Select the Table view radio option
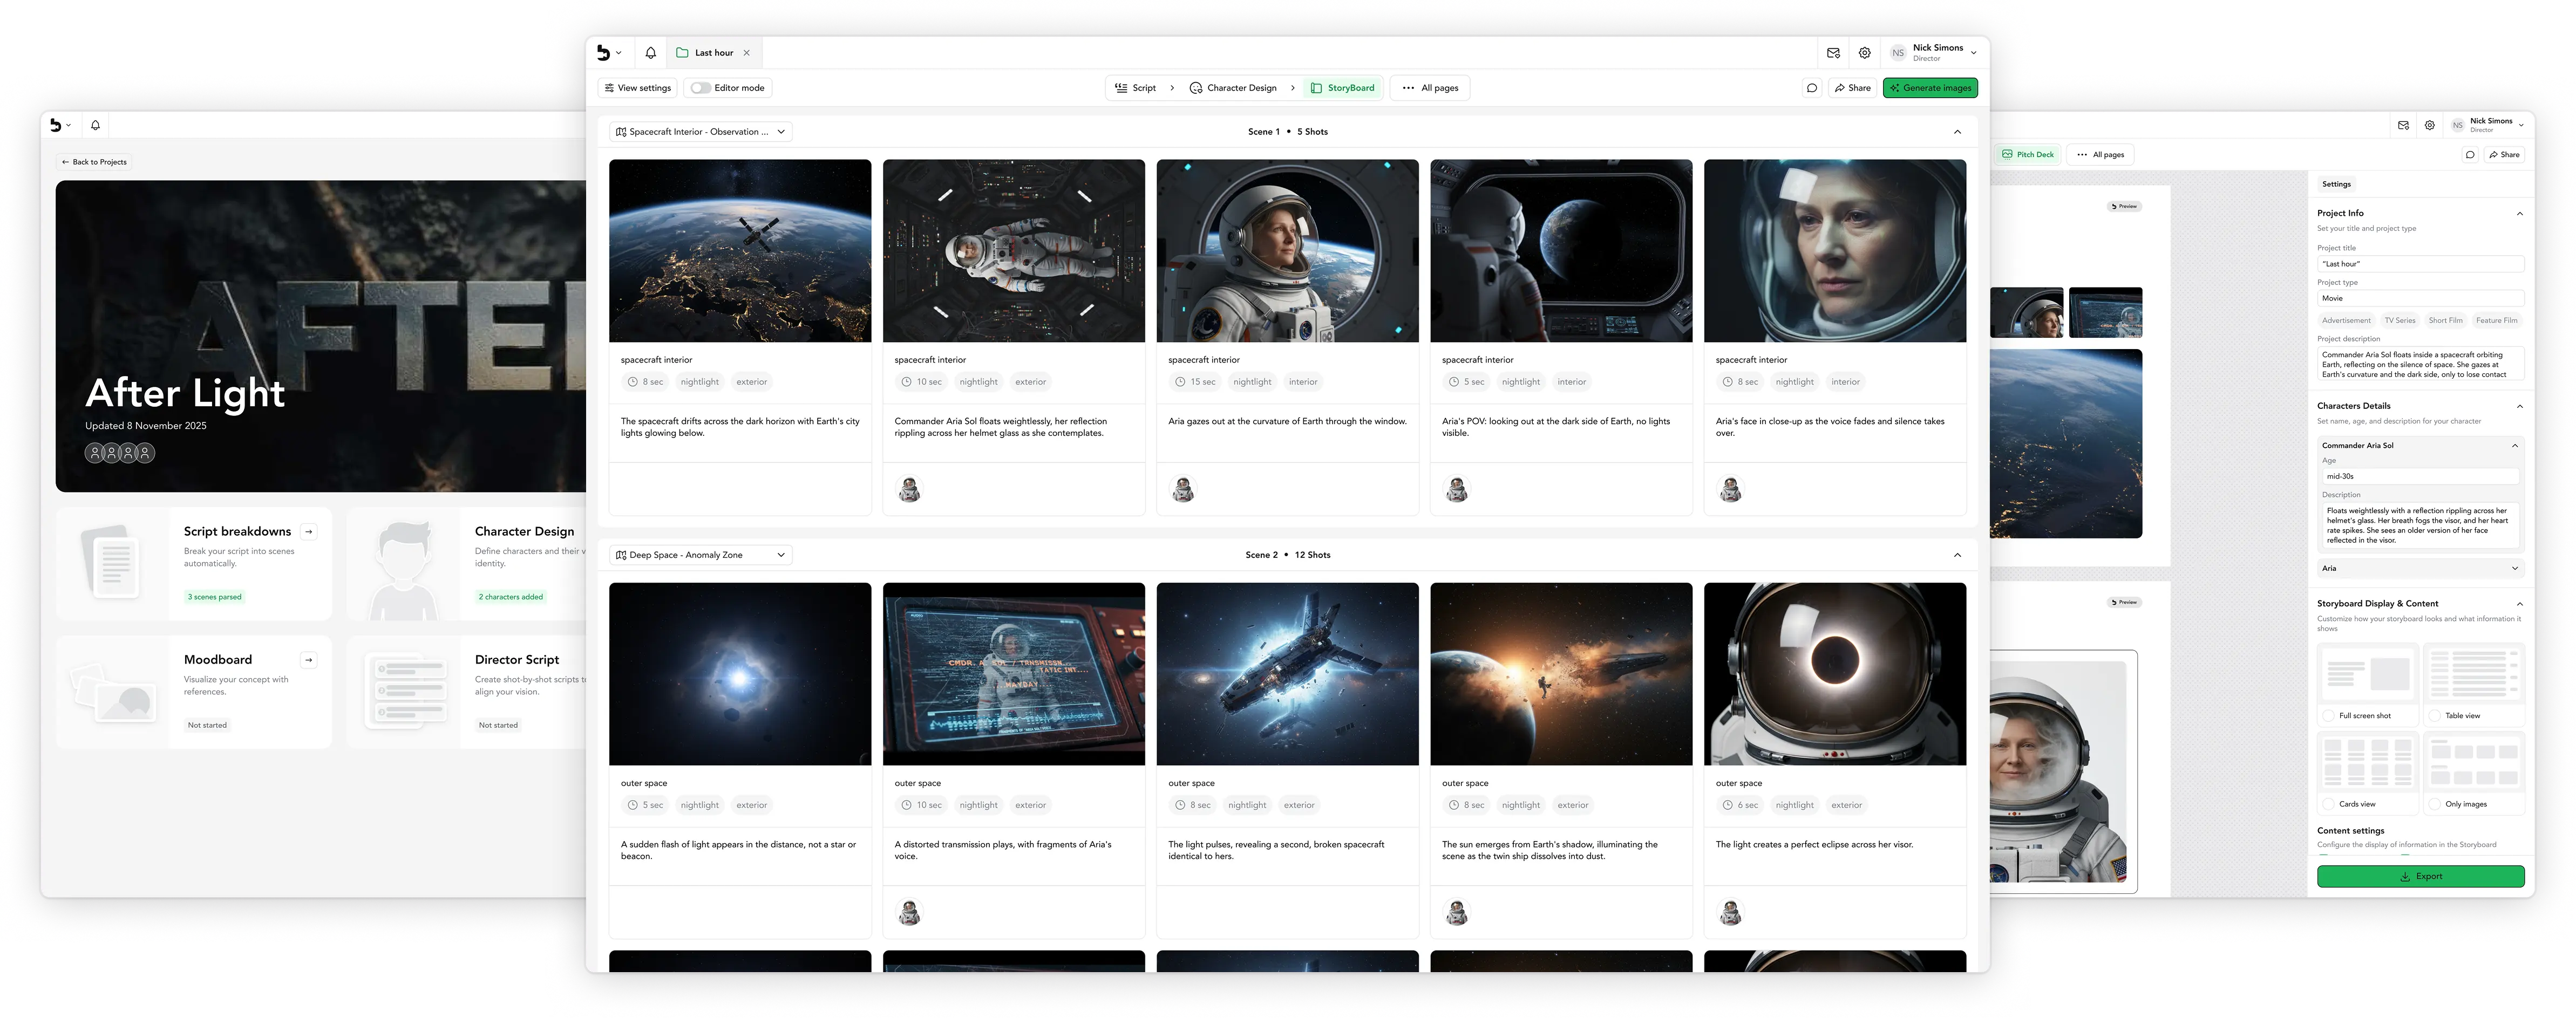The width and height of the screenshot is (2576, 1018). [2435, 716]
